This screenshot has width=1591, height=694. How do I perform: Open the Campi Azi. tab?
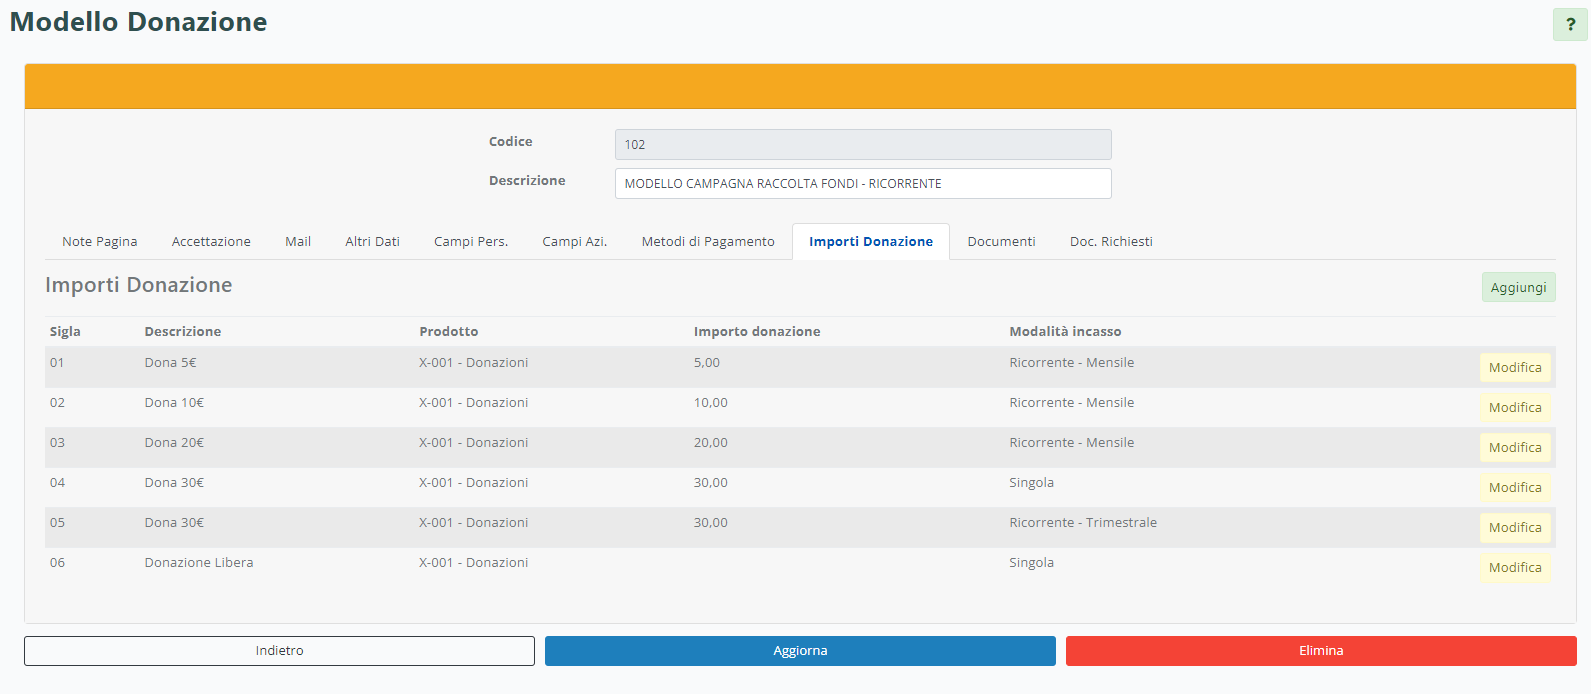(x=575, y=242)
